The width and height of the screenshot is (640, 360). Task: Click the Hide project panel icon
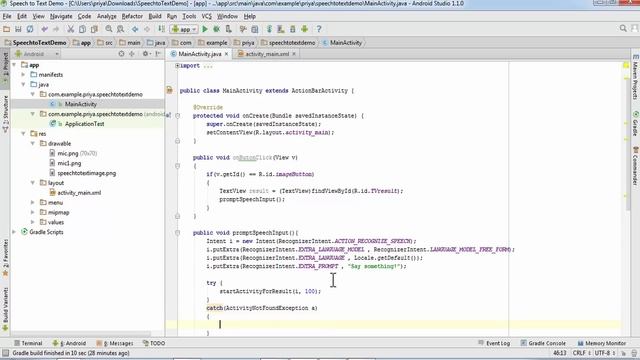pos(158,54)
